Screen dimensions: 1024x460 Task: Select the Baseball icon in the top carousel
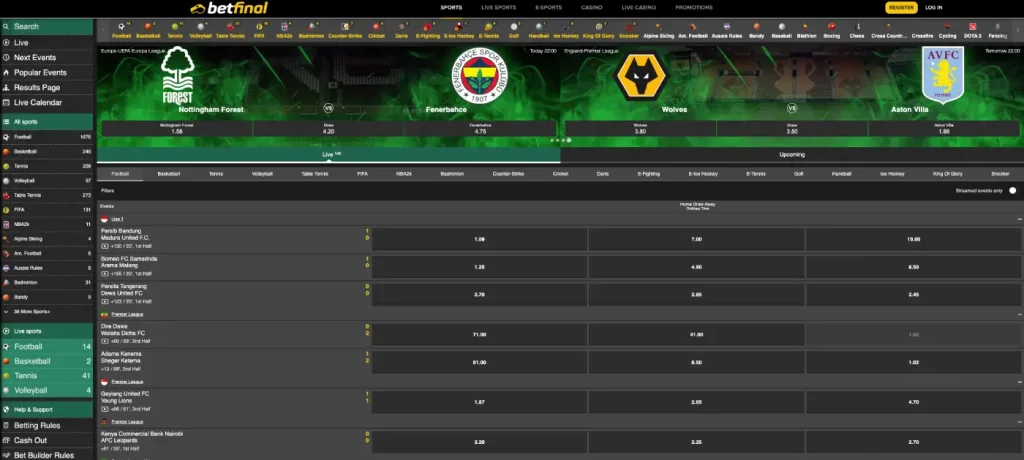781,31
